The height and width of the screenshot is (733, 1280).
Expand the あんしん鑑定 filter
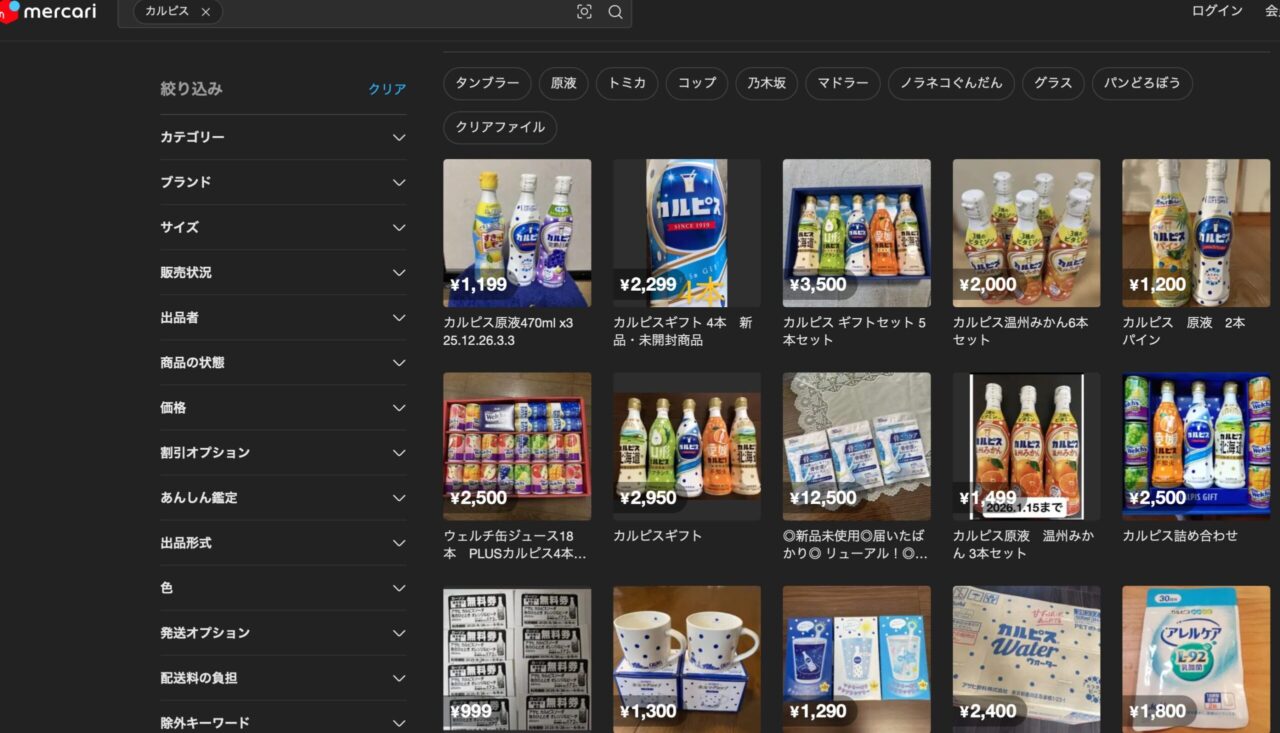pyautogui.click(x=283, y=498)
